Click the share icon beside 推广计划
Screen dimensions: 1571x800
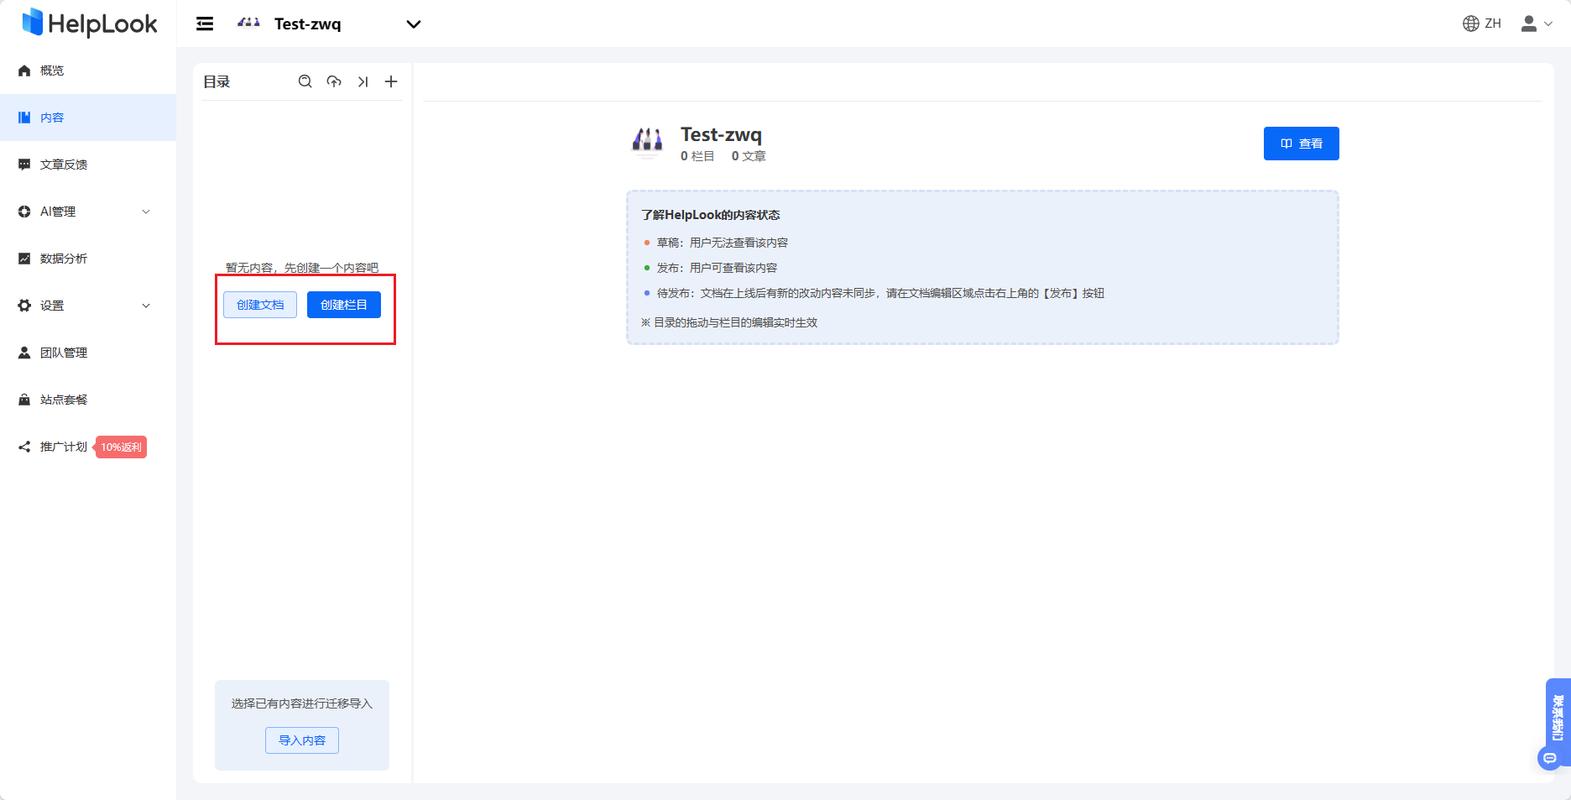pos(24,447)
